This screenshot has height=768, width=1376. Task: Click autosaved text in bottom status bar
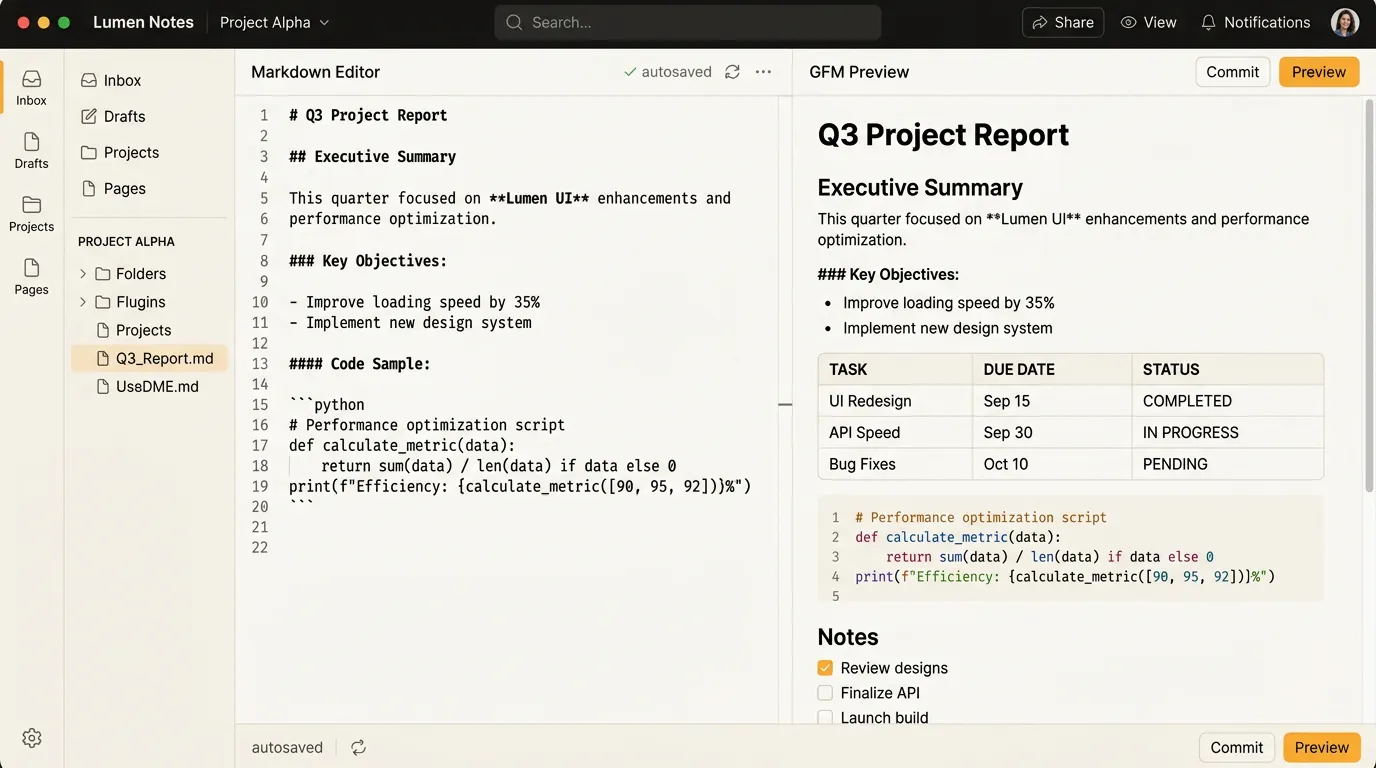[x=287, y=747]
